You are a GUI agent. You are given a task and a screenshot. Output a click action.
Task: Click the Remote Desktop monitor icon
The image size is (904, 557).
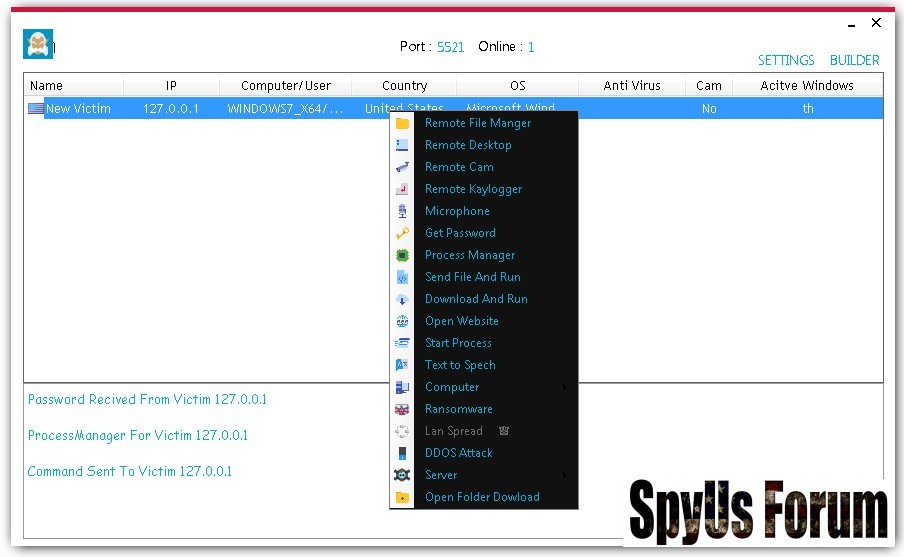coord(402,145)
